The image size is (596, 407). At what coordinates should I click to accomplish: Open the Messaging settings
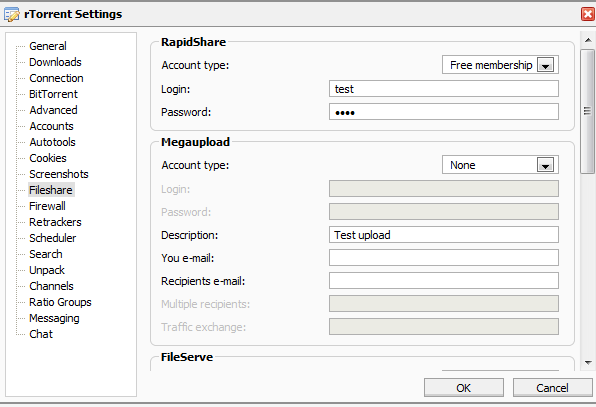[54, 318]
